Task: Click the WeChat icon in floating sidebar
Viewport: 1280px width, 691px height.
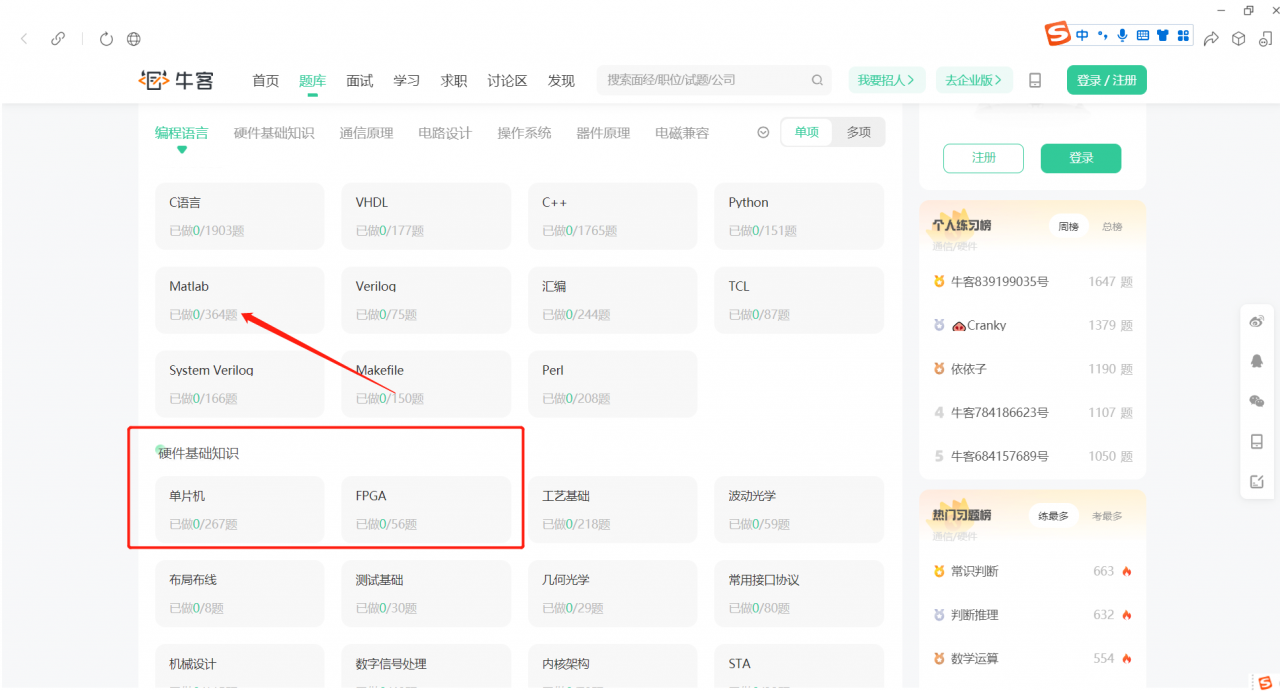Action: [x=1257, y=401]
